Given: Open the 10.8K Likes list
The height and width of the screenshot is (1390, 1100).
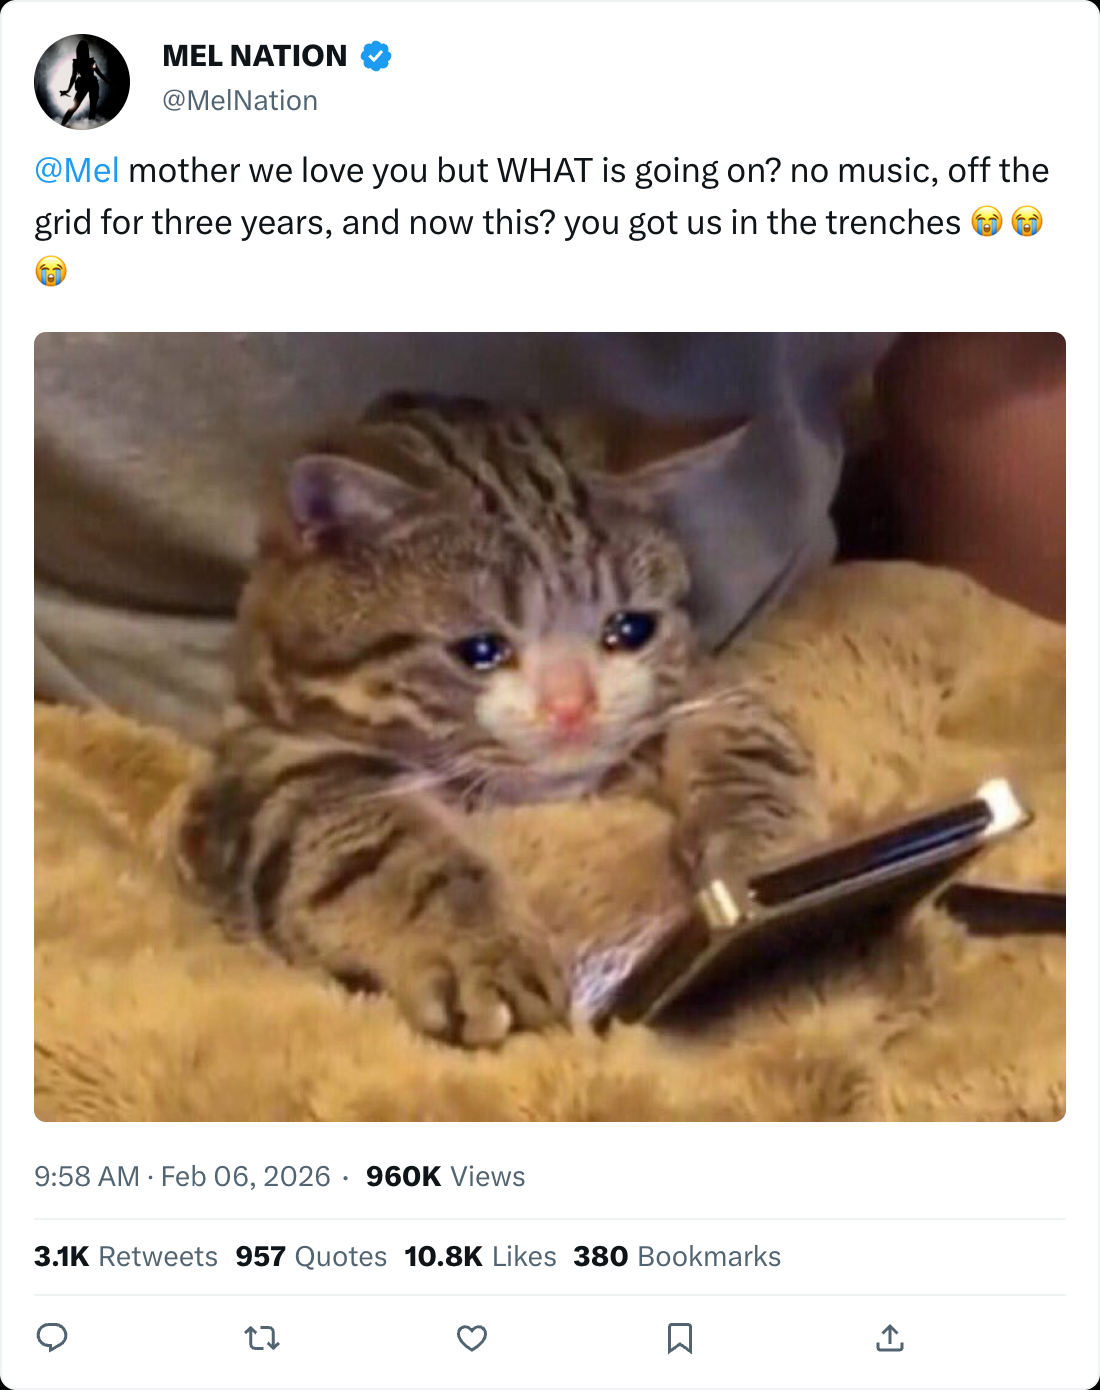Looking at the screenshot, I should 480,1256.
